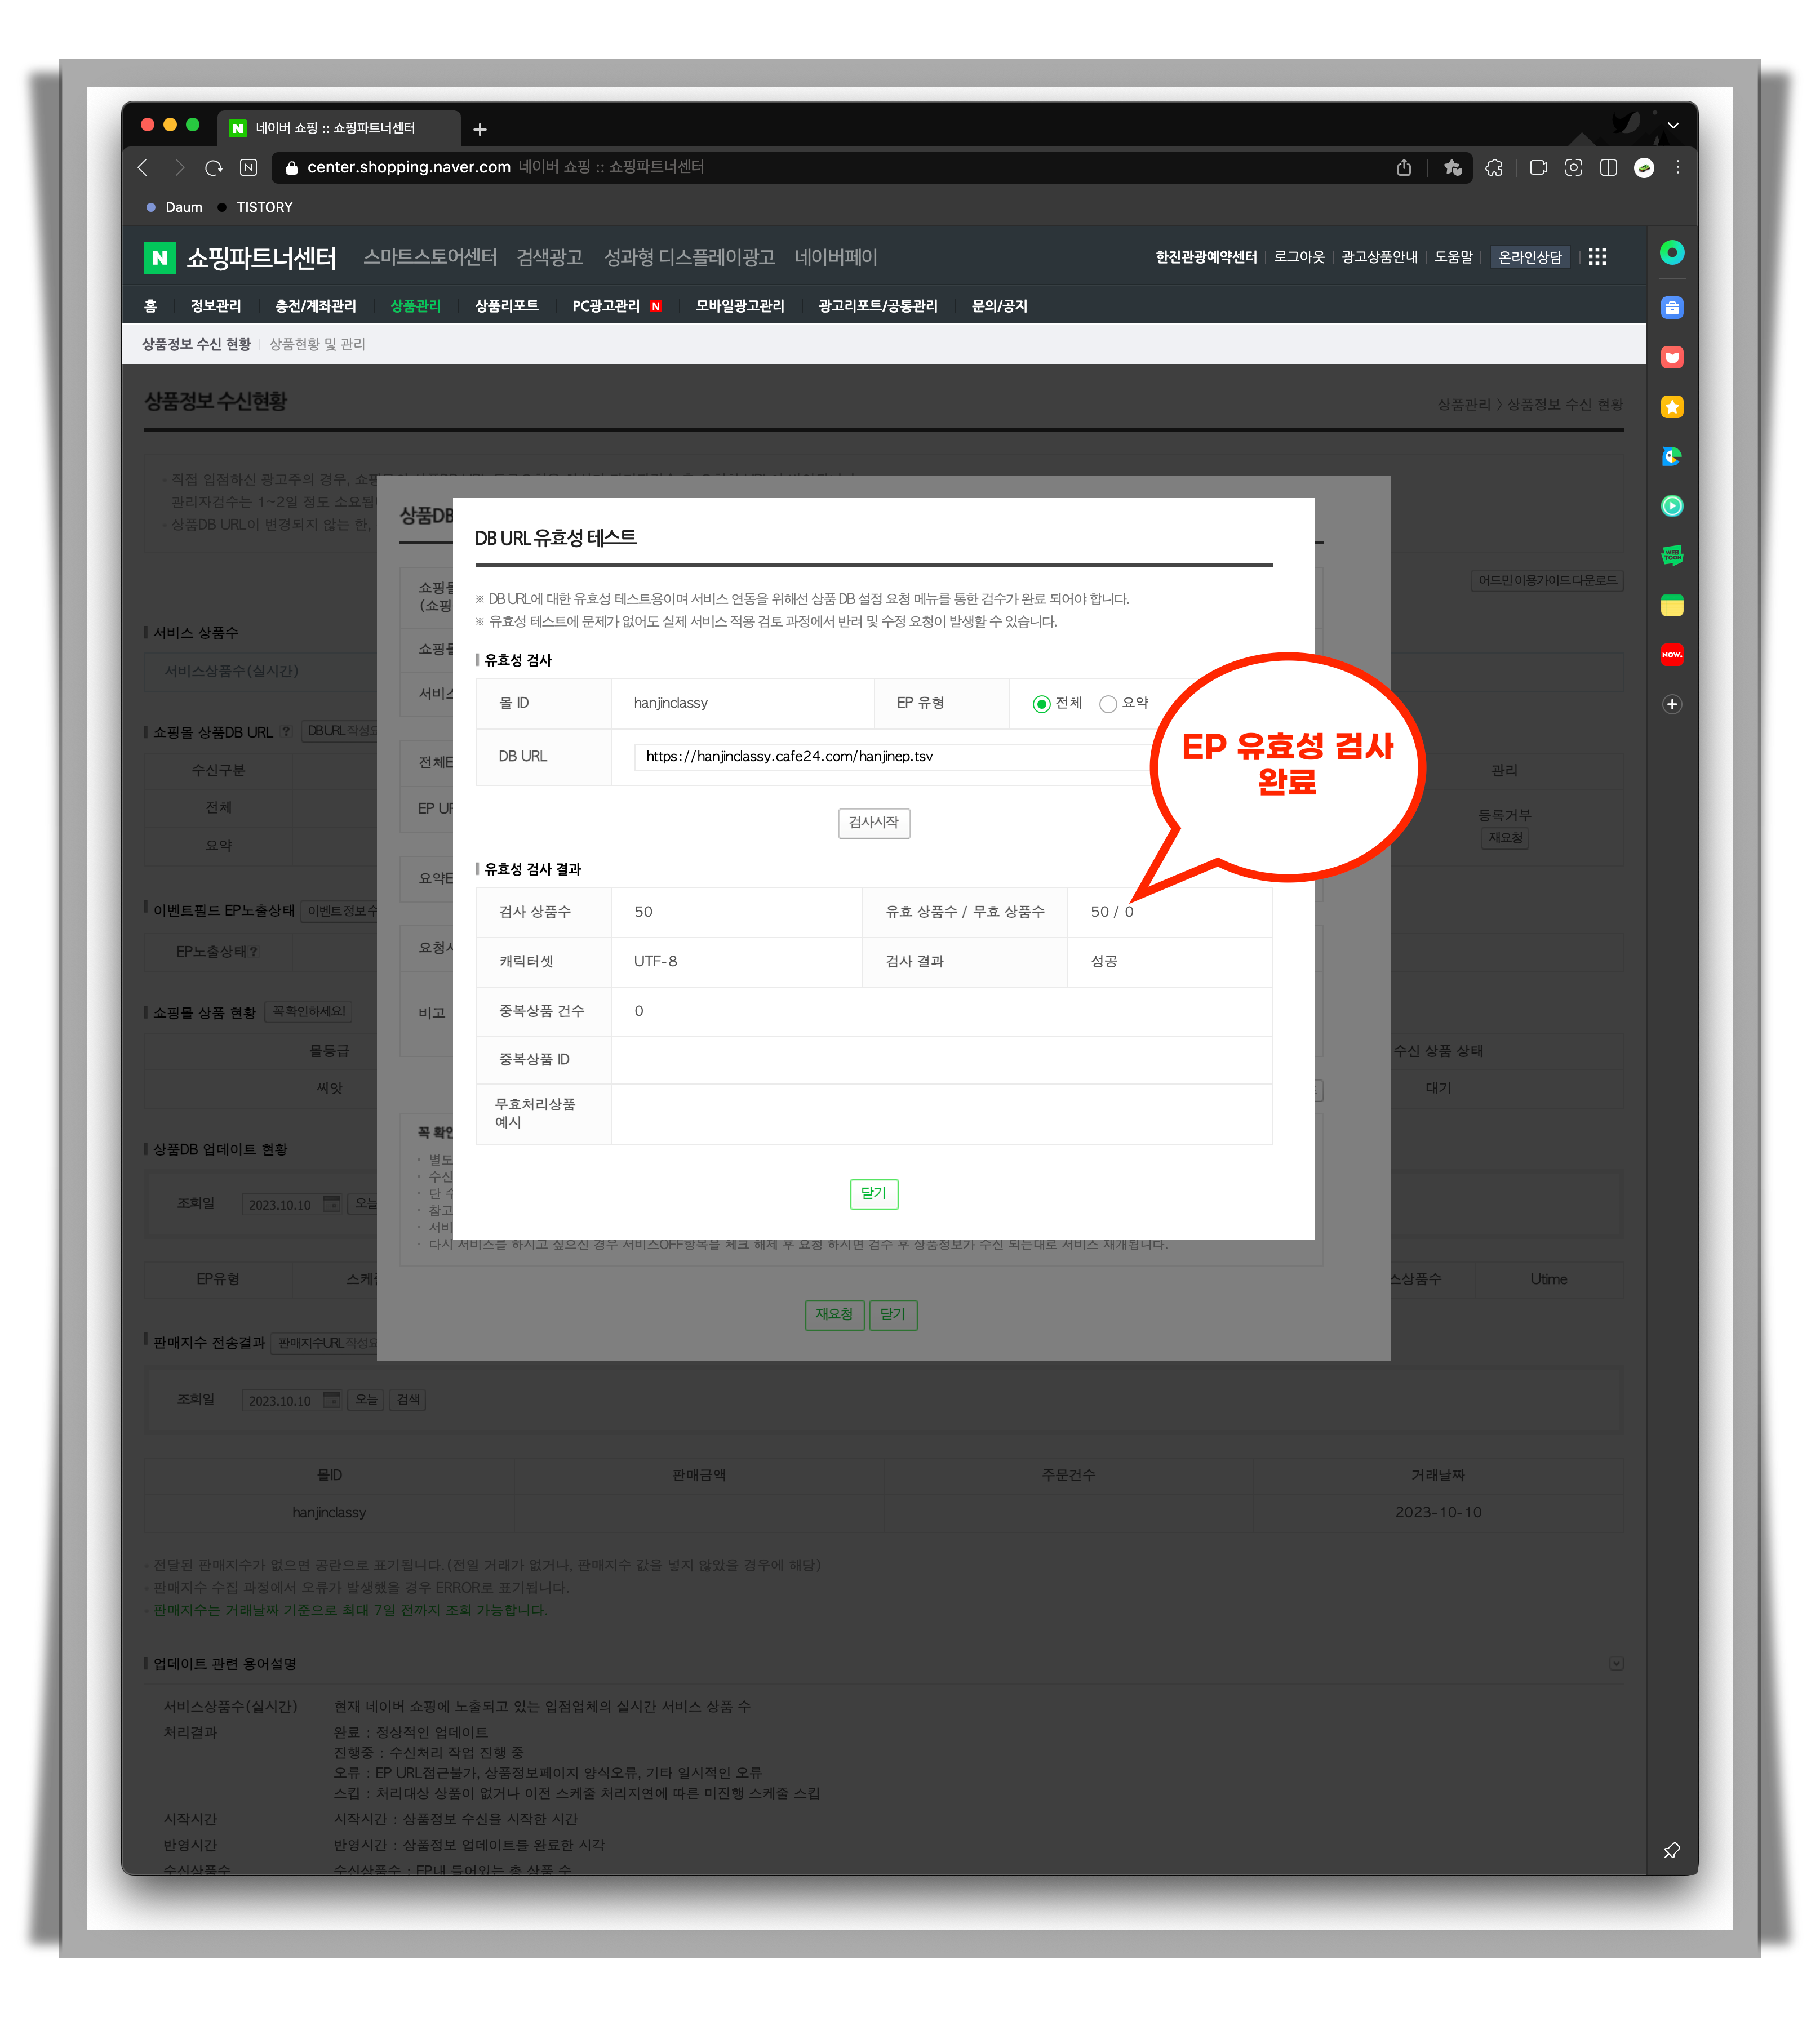
Task: Click the lock icon in the address bar
Action: point(291,168)
